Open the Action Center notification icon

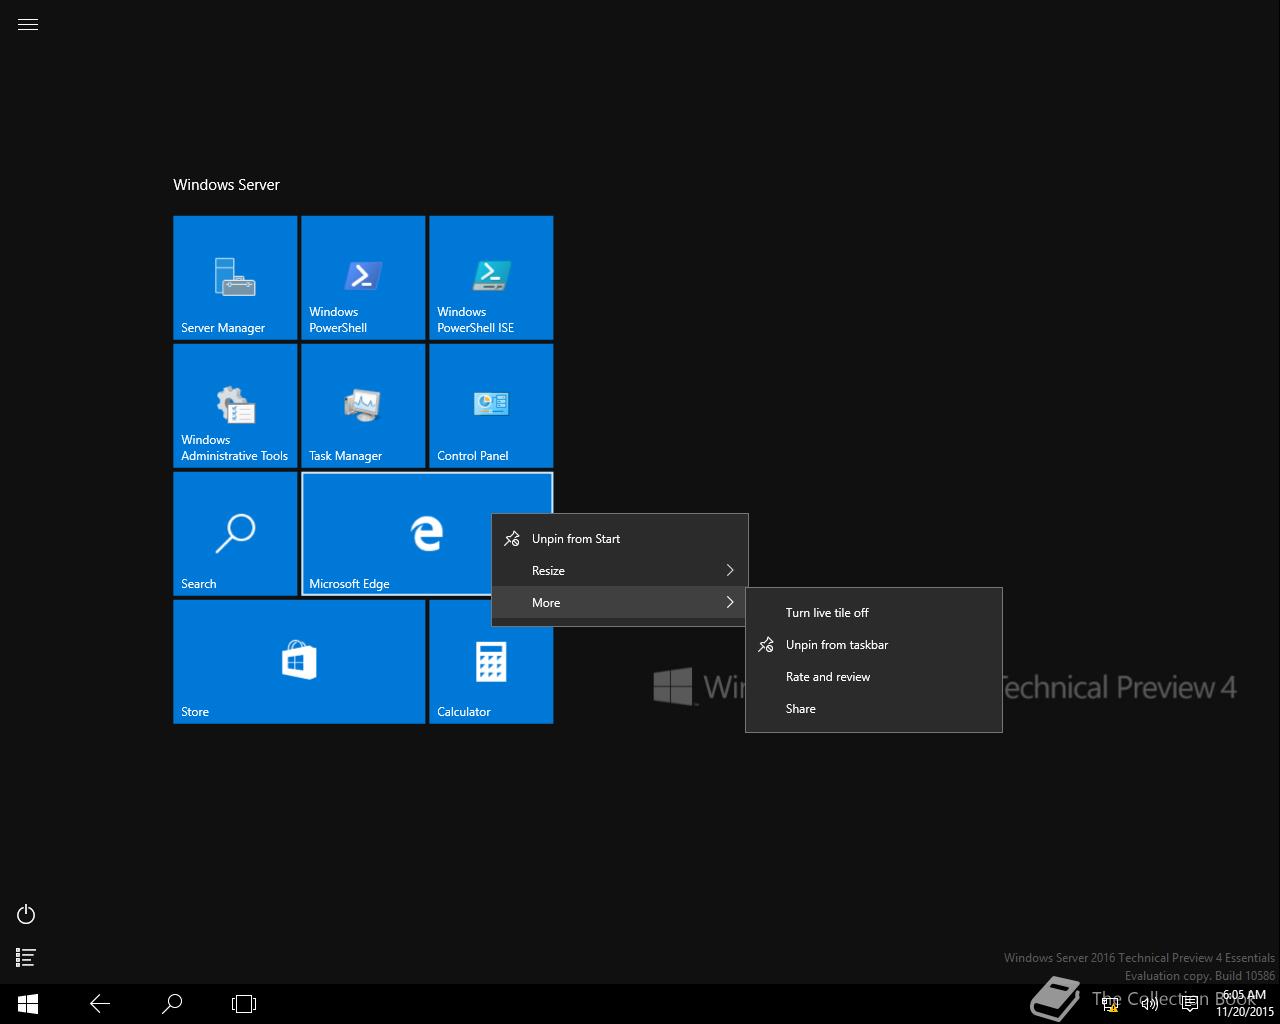(x=1190, y=1004)
